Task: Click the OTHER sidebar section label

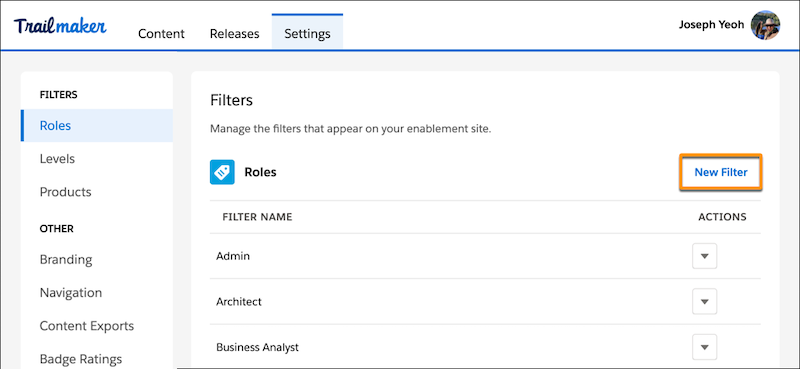Action: click(x=57, y=229)
